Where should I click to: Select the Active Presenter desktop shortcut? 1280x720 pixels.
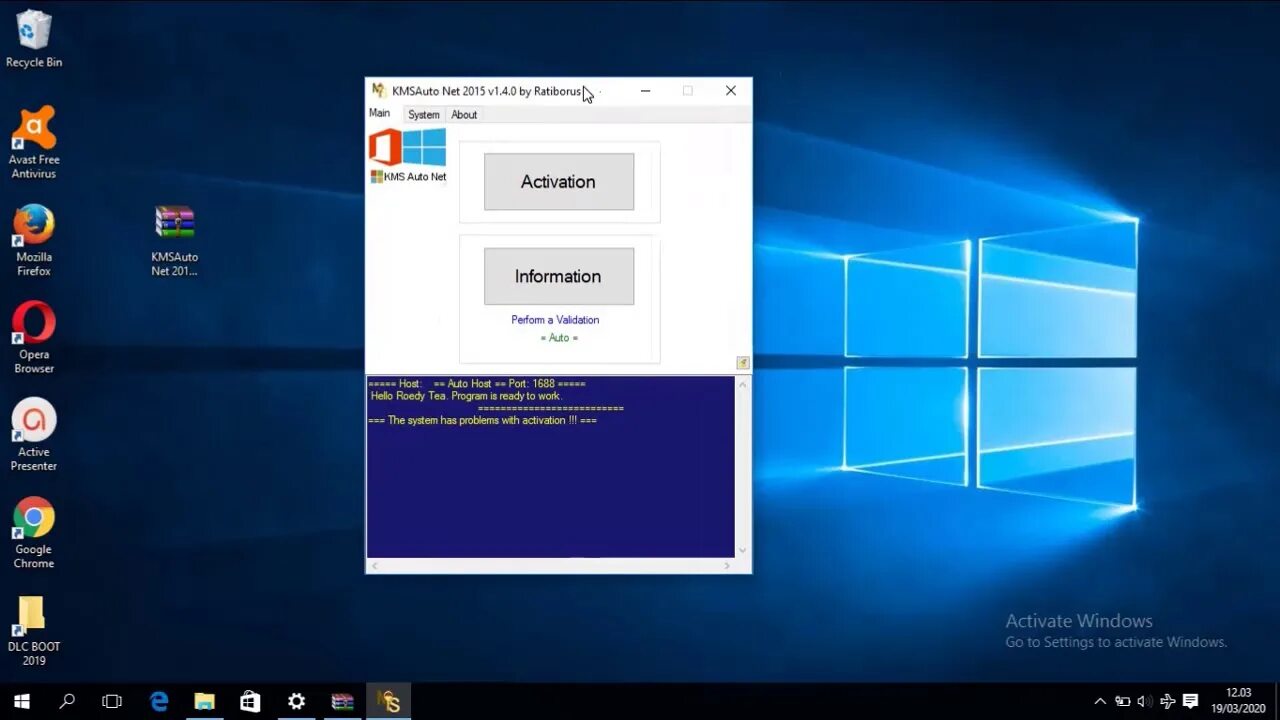pyautogui.click(x=34, y=435)
